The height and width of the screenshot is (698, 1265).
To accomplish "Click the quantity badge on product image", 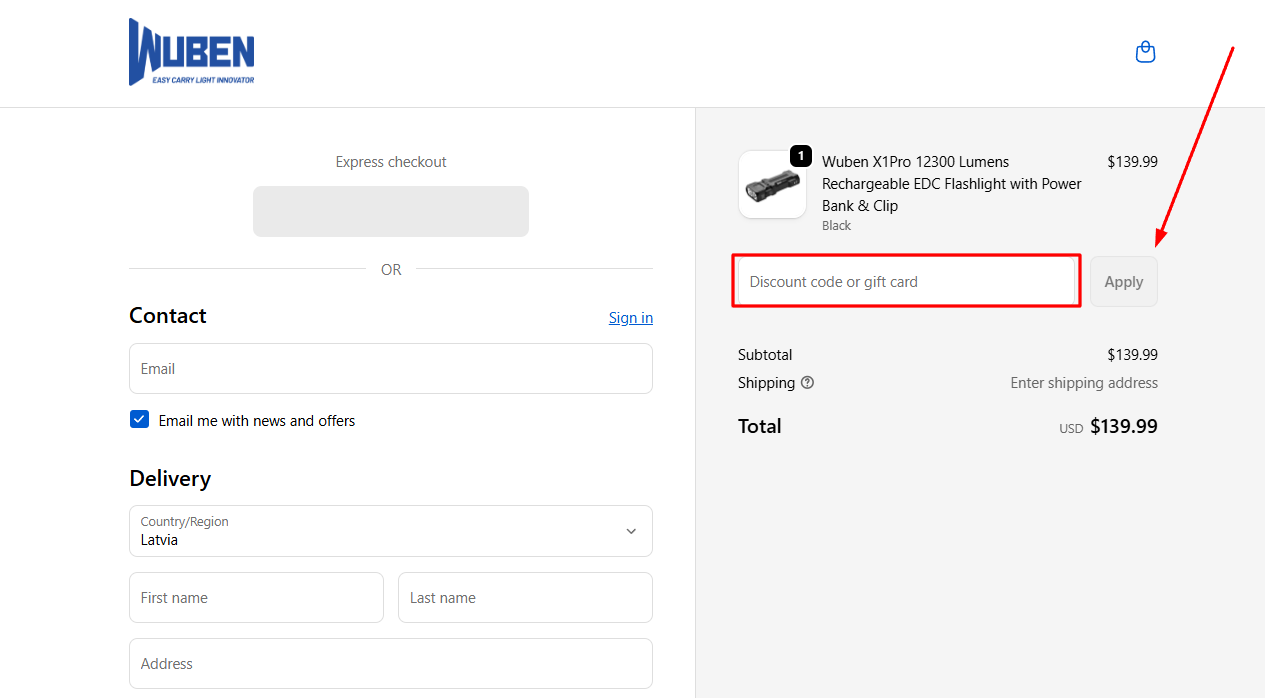I will [800, 156].
